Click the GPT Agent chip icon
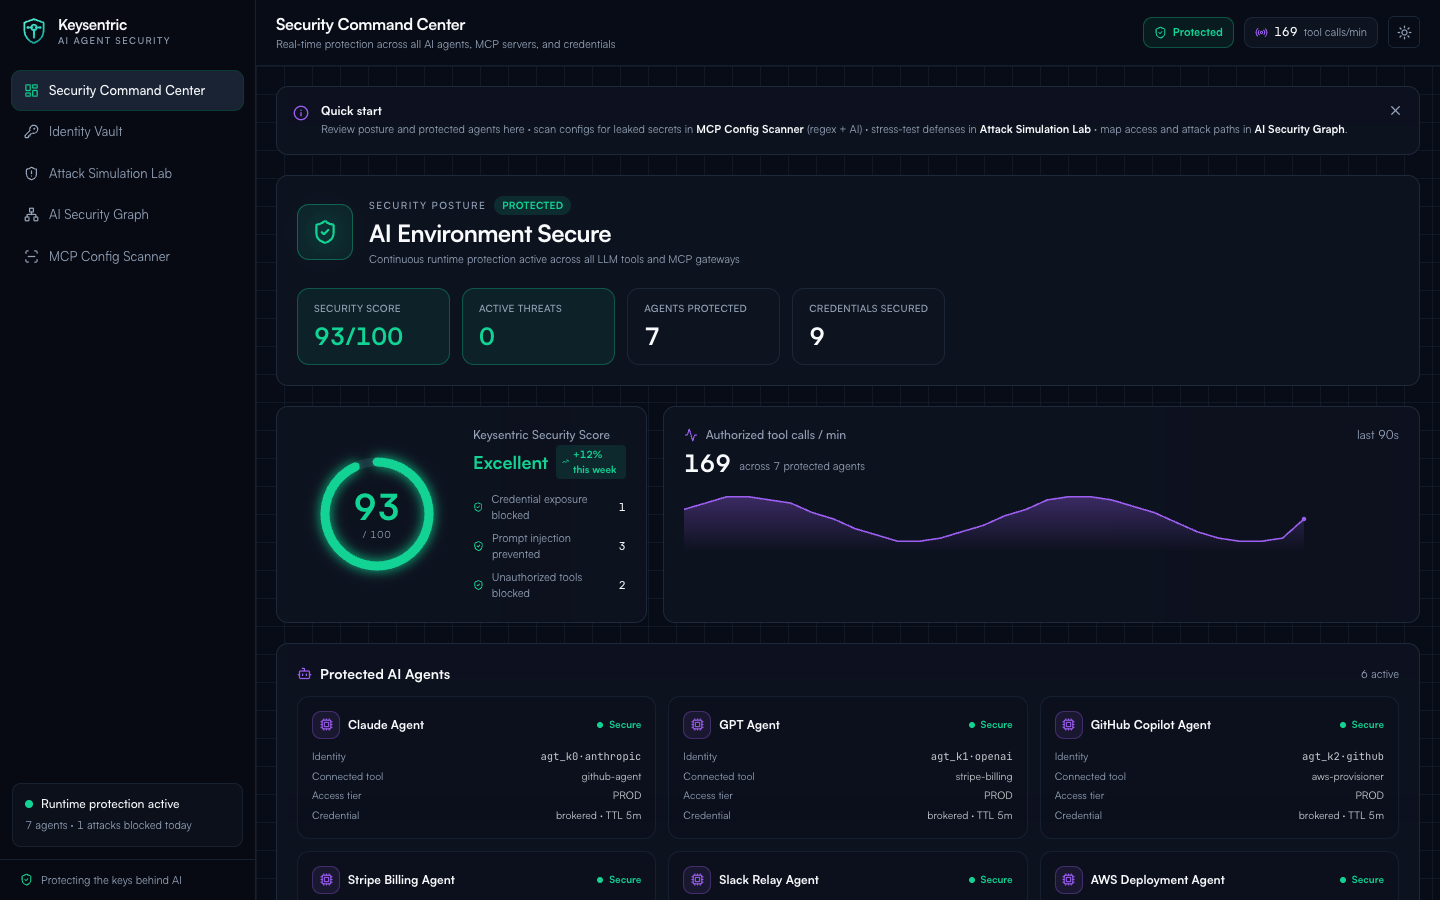This screenshot has height=900, width=1440. (697, 725)
